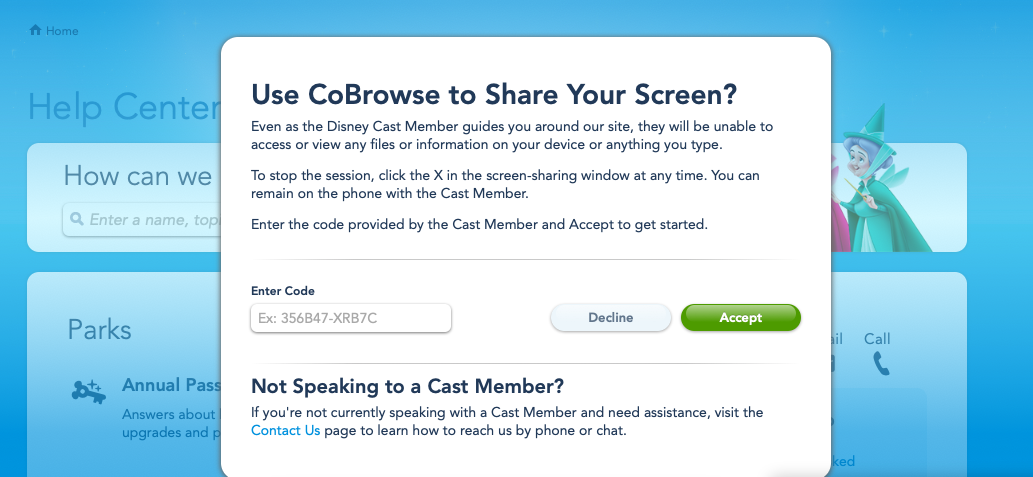Click the "How can we" search heading

[137, 176]
